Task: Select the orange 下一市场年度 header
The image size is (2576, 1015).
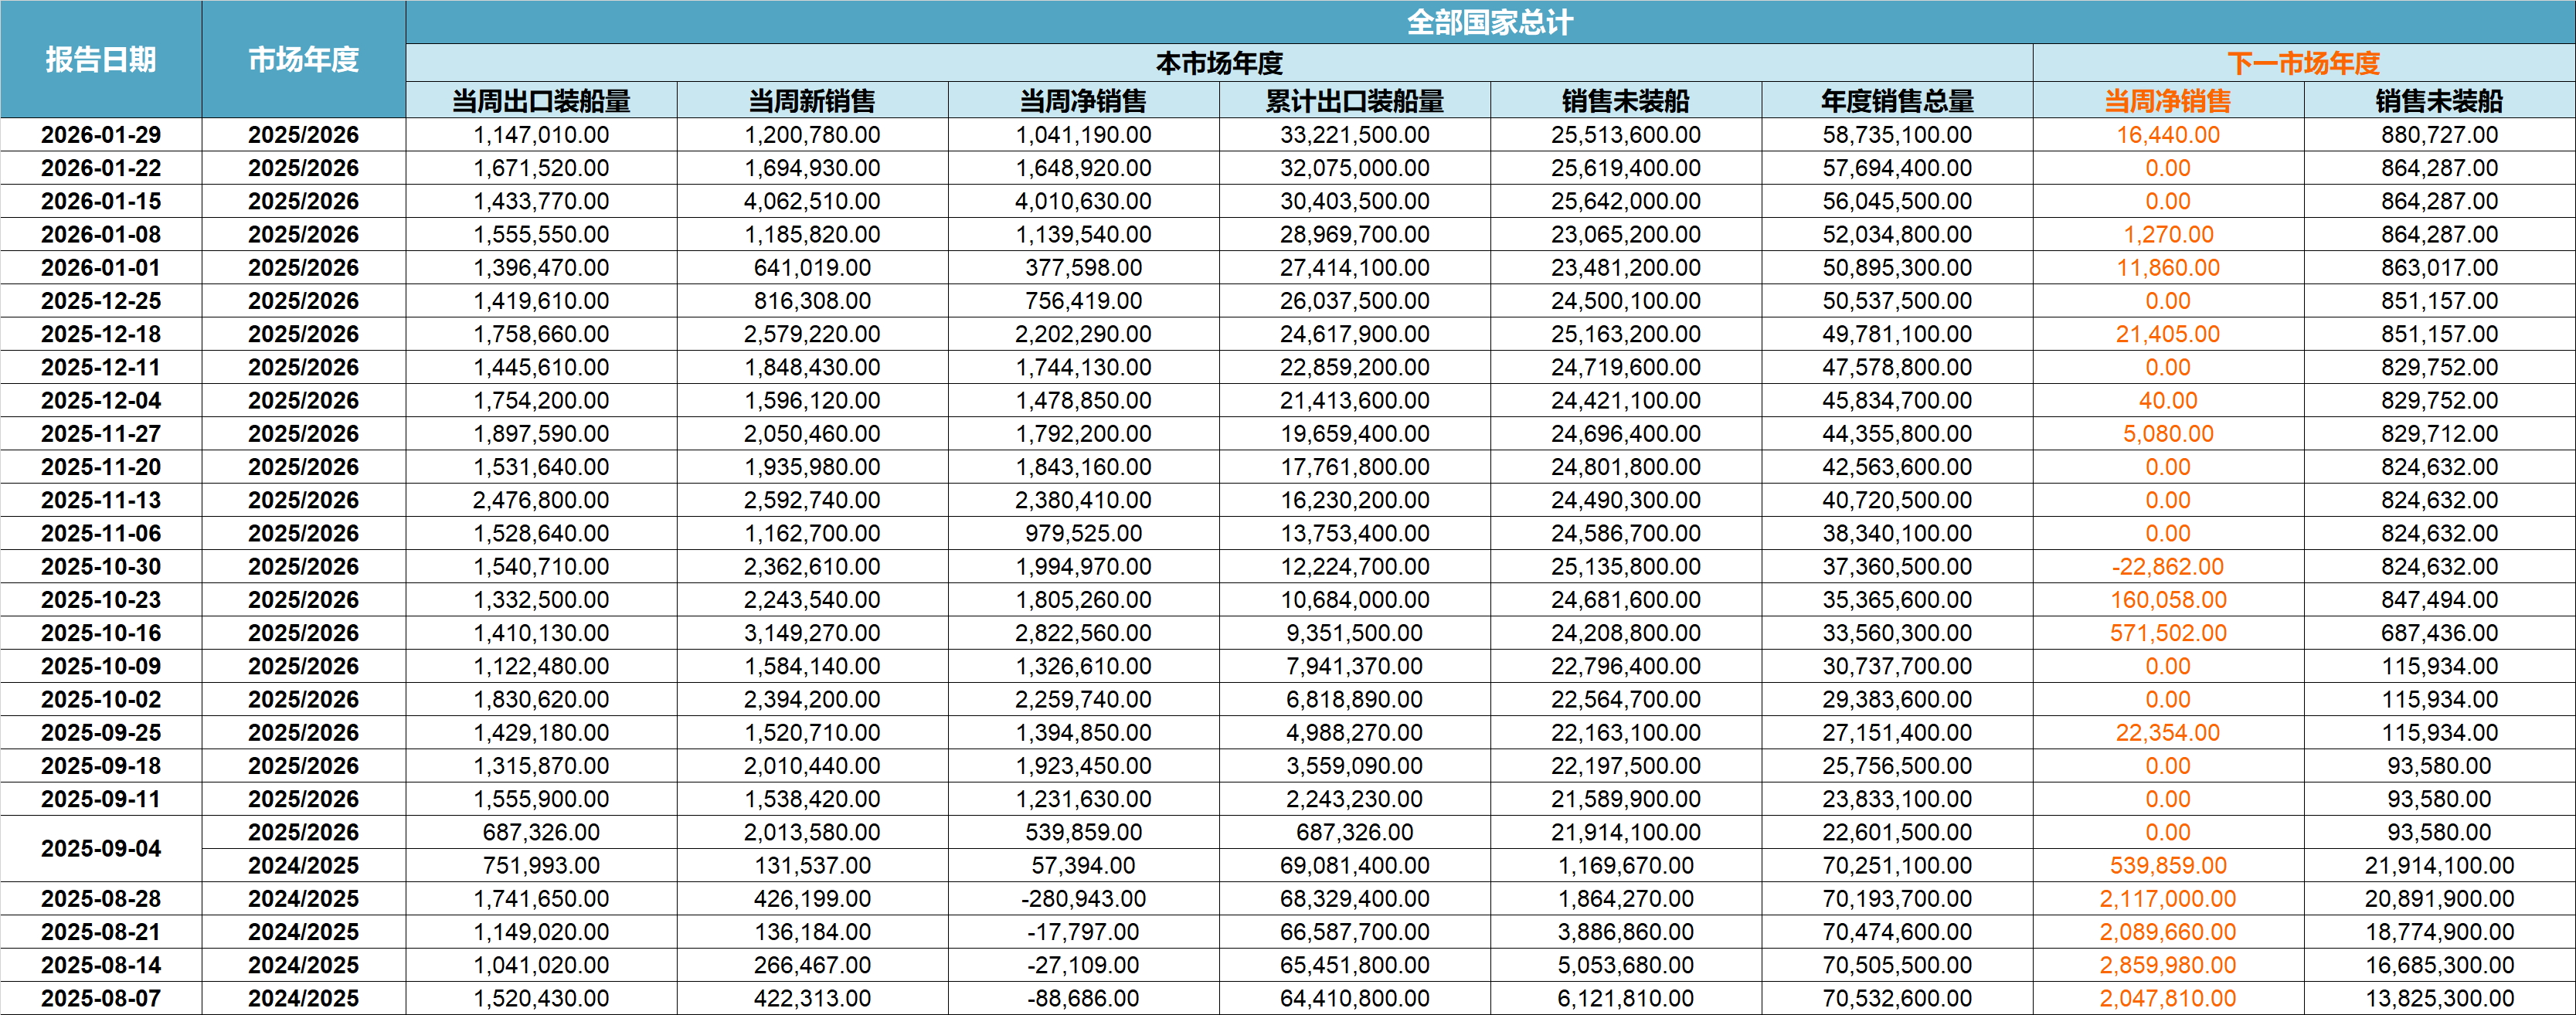Action: point(2303,63)
